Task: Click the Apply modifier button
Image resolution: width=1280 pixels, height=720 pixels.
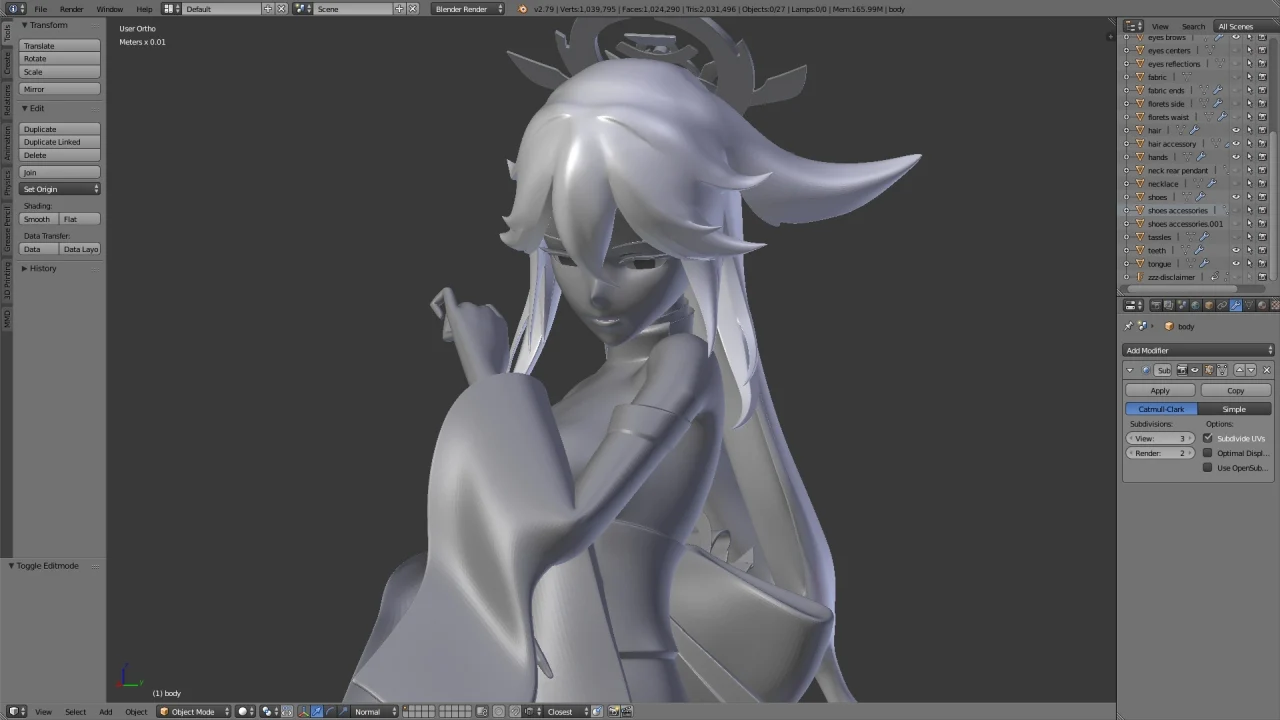Action: pos(1160,390)
